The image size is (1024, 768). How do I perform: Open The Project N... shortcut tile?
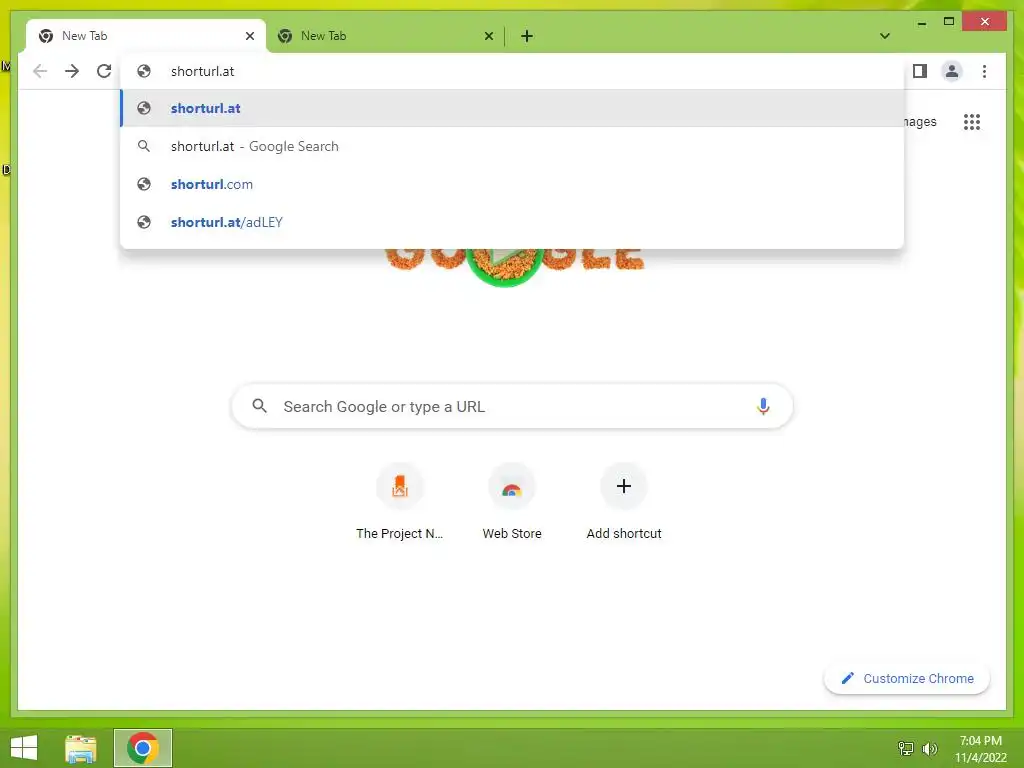400,503
